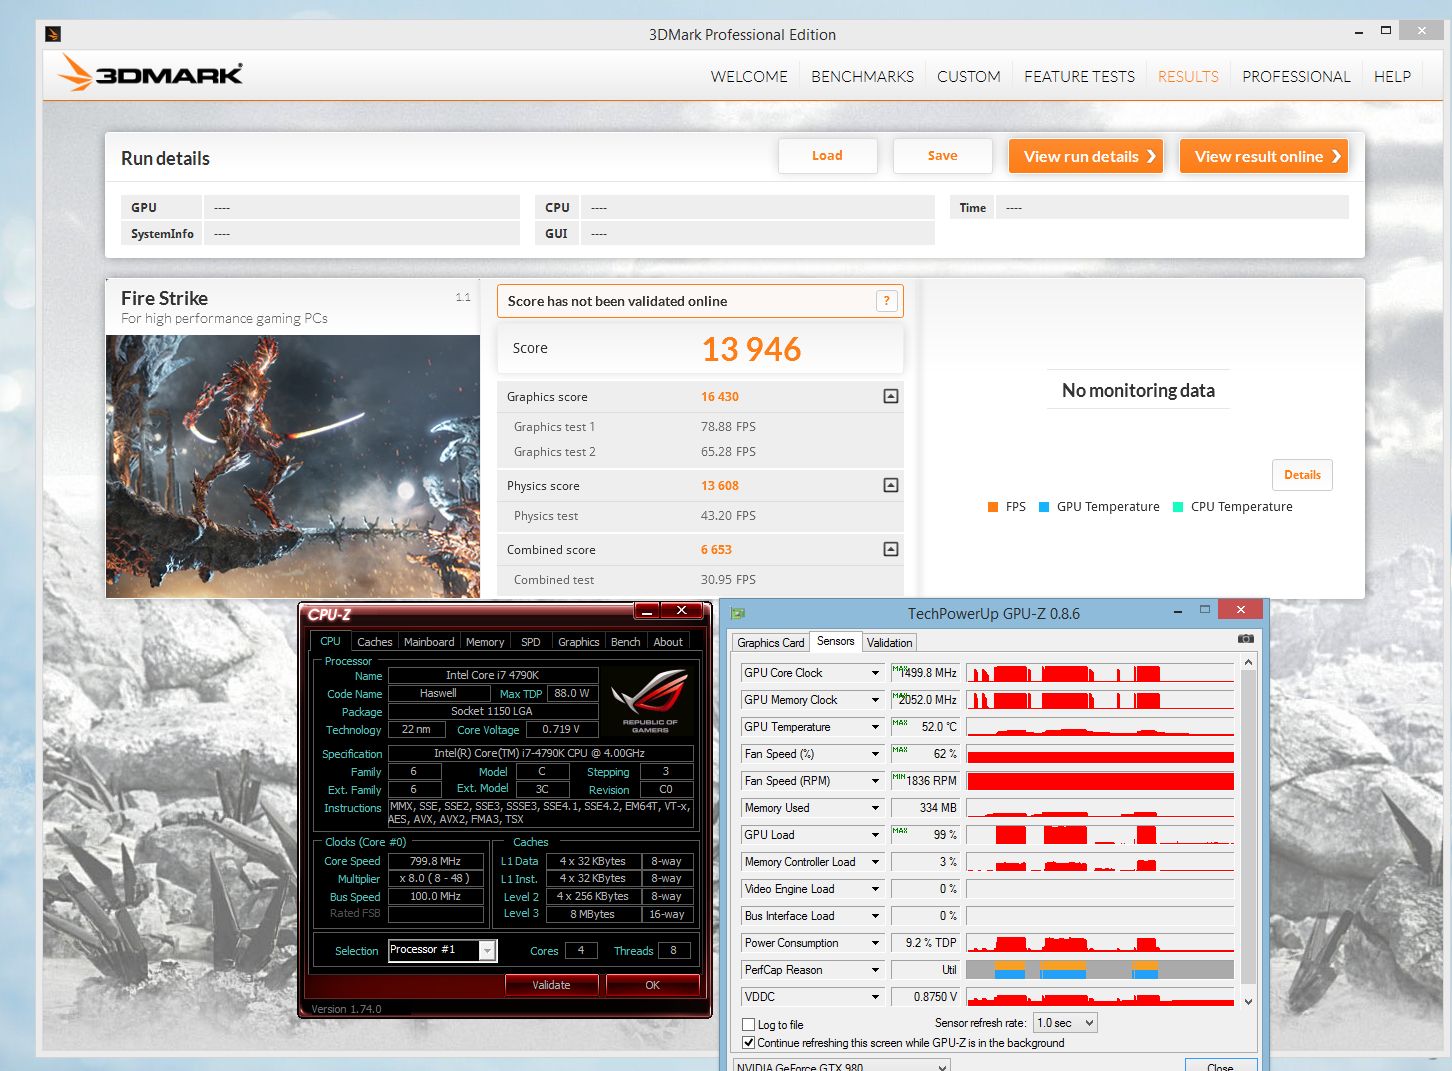
Task: Collapse the Physics score section
Action: 891,485
